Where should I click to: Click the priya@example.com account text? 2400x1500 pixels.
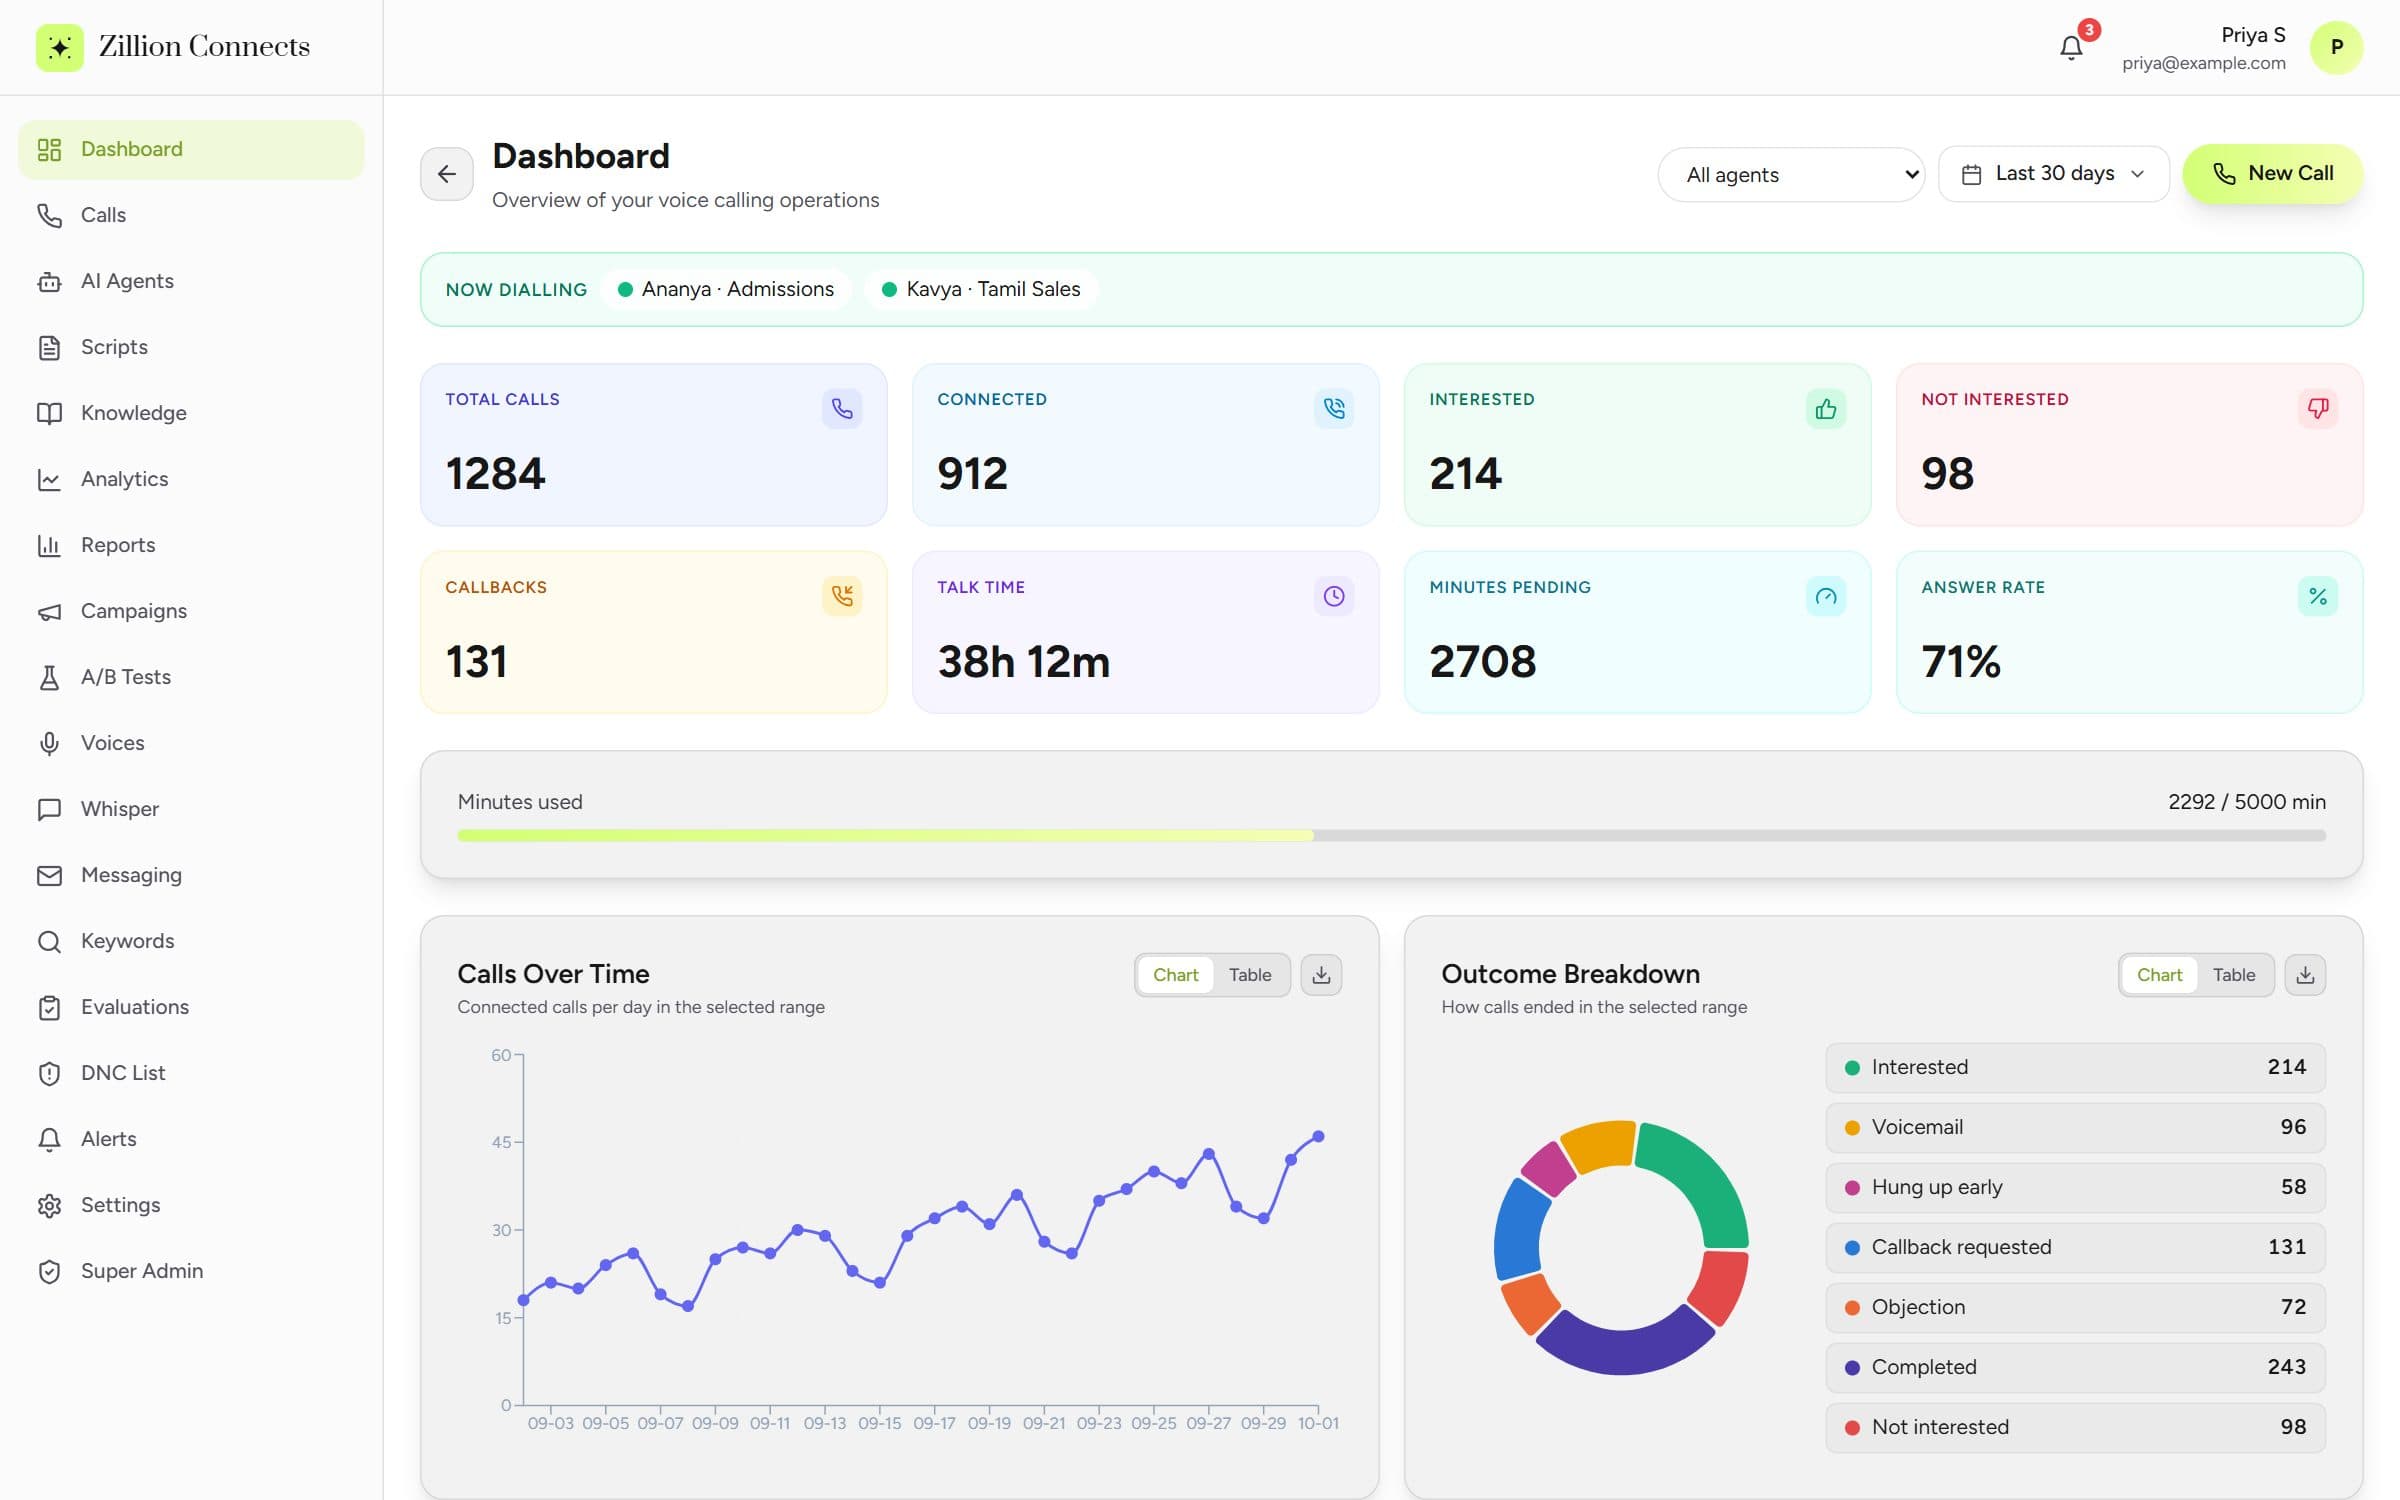(2203, 63)
